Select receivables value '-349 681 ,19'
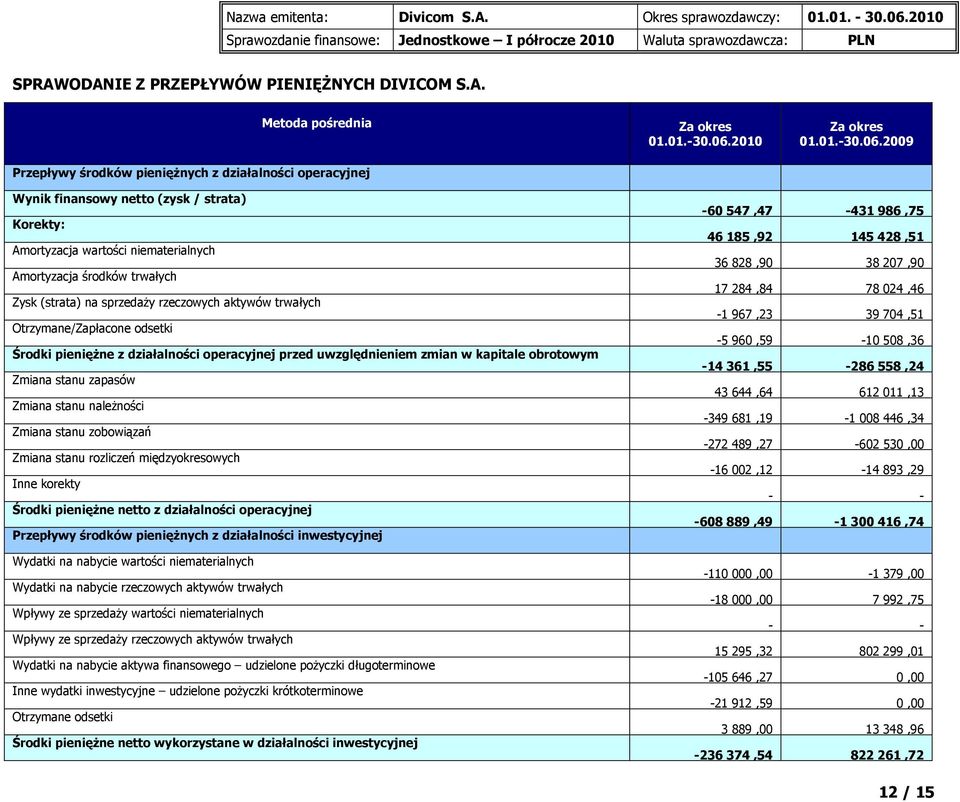Viewport: 960px width, 802px height. coord(738,418)
